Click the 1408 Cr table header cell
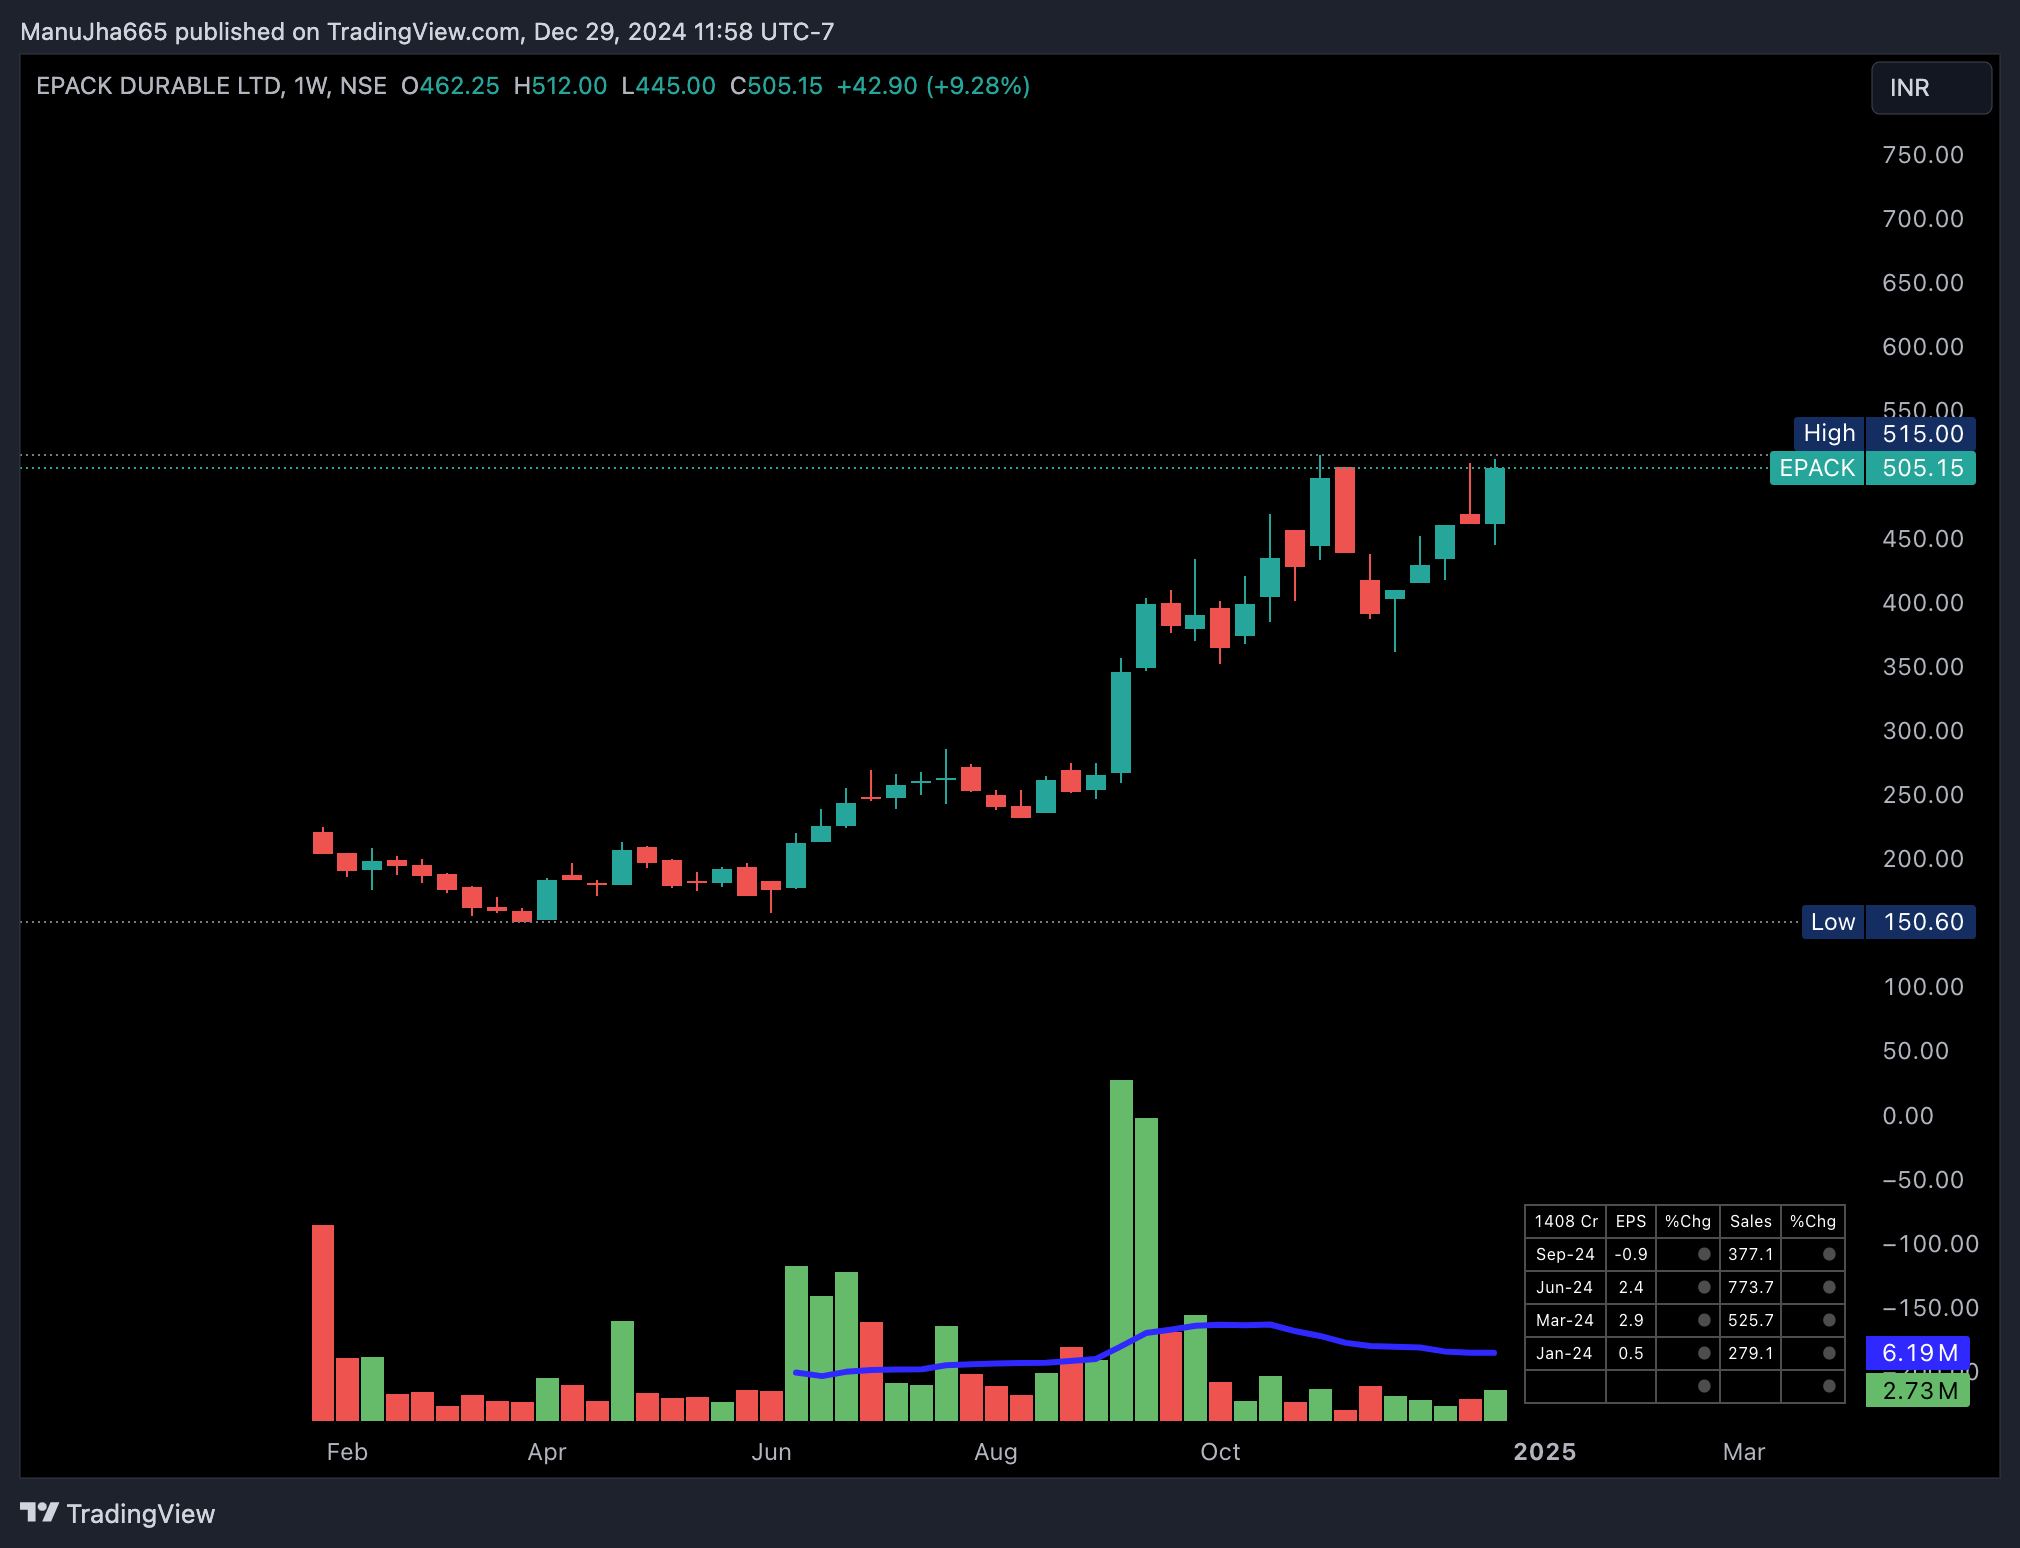The image size is (2020, 1548). click(x=1566, y=1221)
